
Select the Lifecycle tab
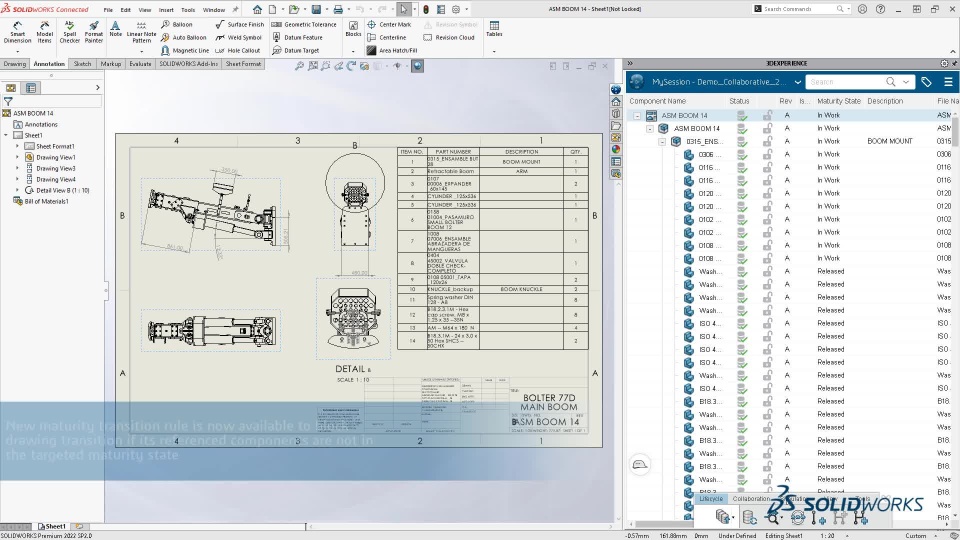click(711, 499)
